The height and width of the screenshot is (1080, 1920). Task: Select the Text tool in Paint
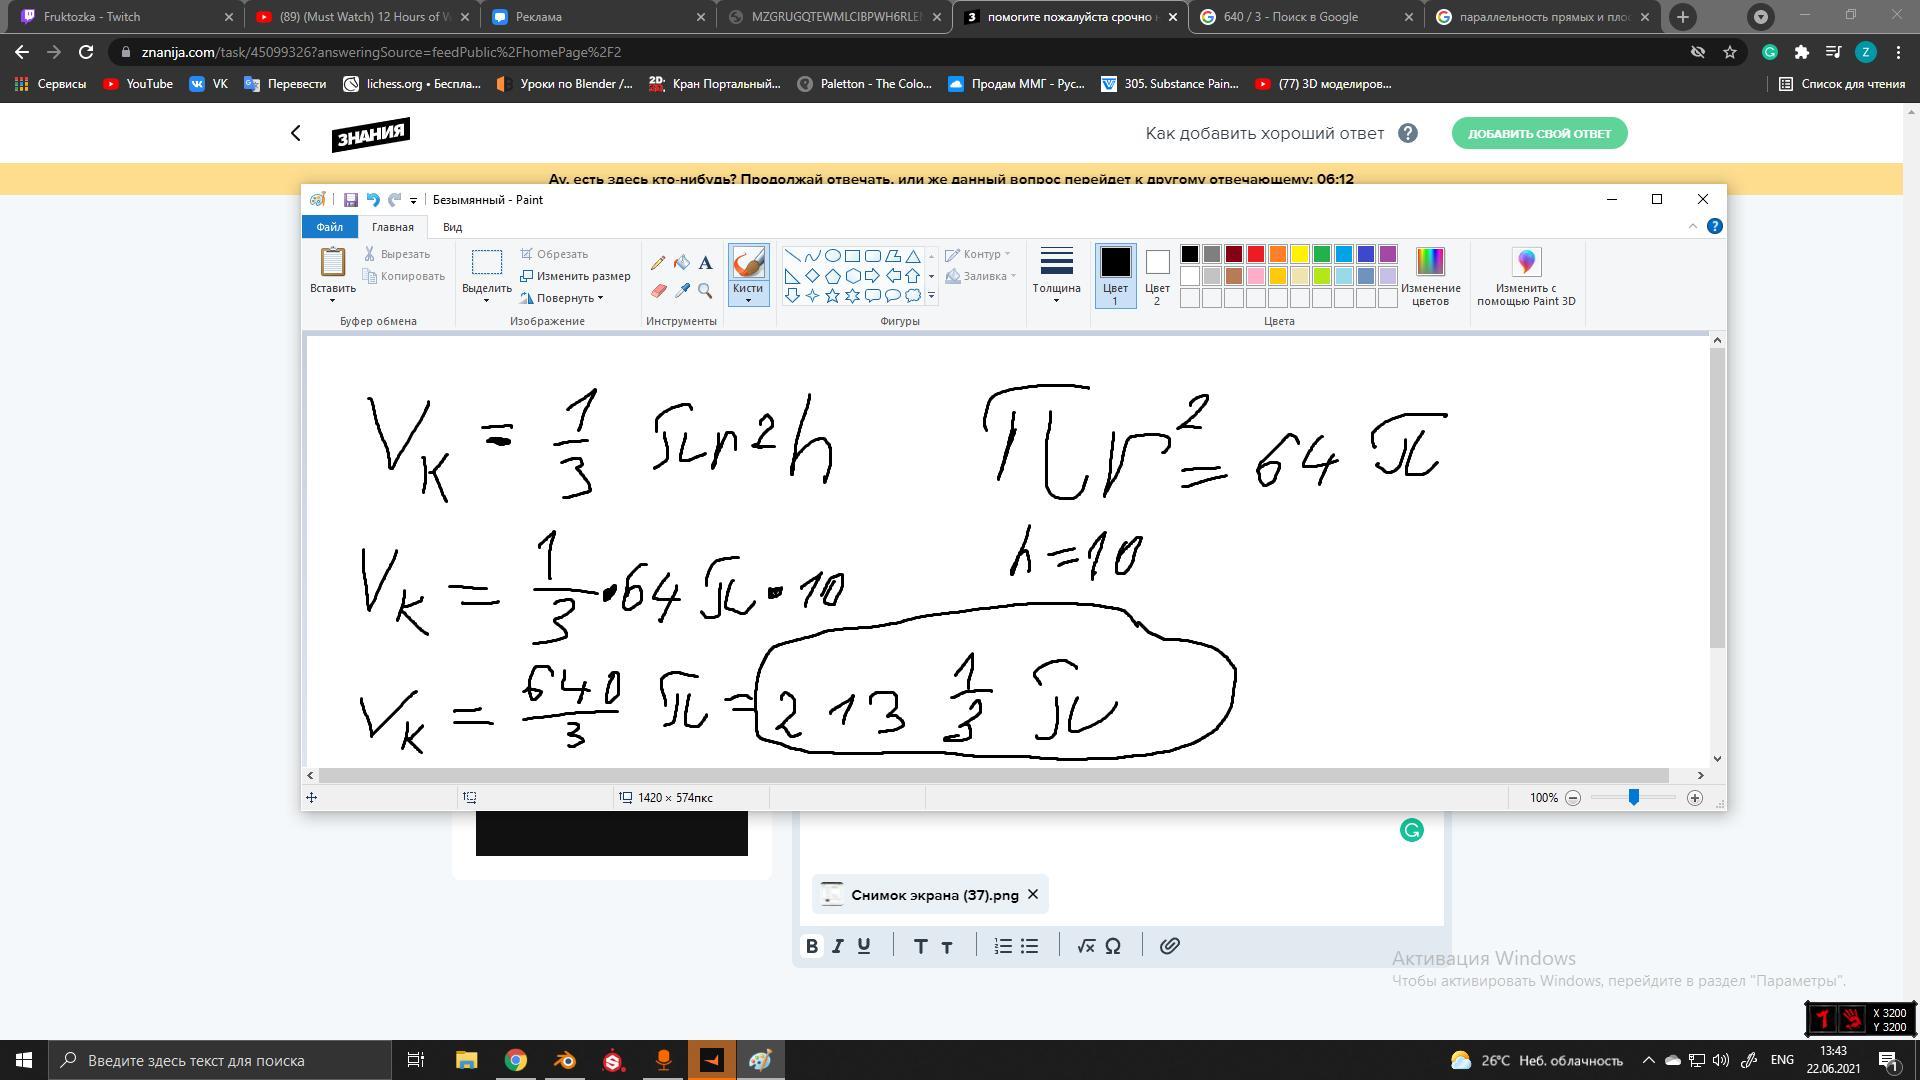705,263
